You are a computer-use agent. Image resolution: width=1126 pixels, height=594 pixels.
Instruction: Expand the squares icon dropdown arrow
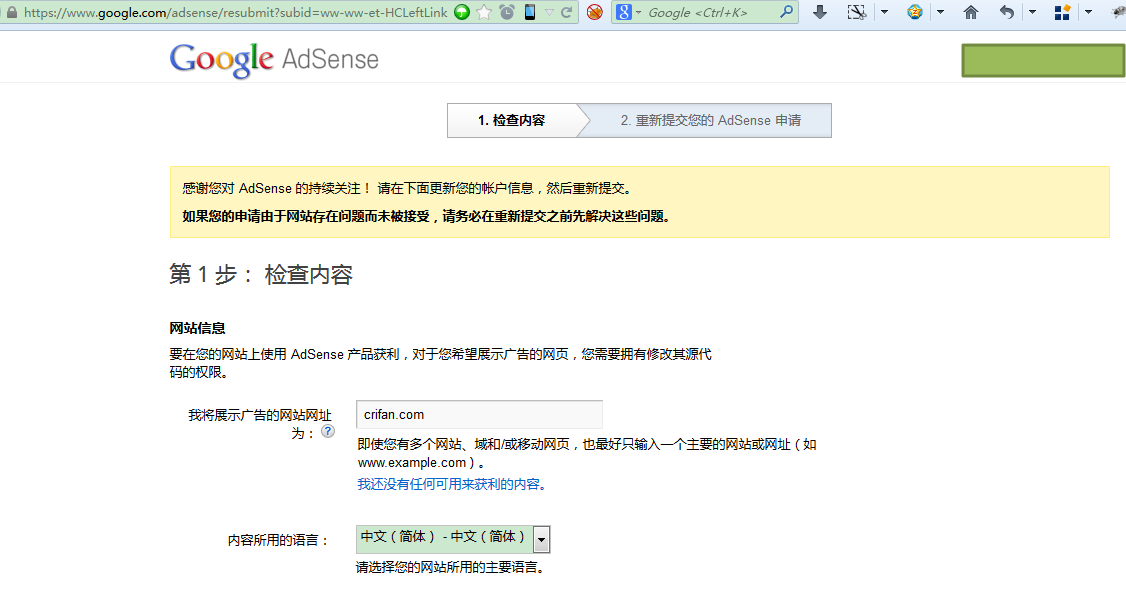1089,12
